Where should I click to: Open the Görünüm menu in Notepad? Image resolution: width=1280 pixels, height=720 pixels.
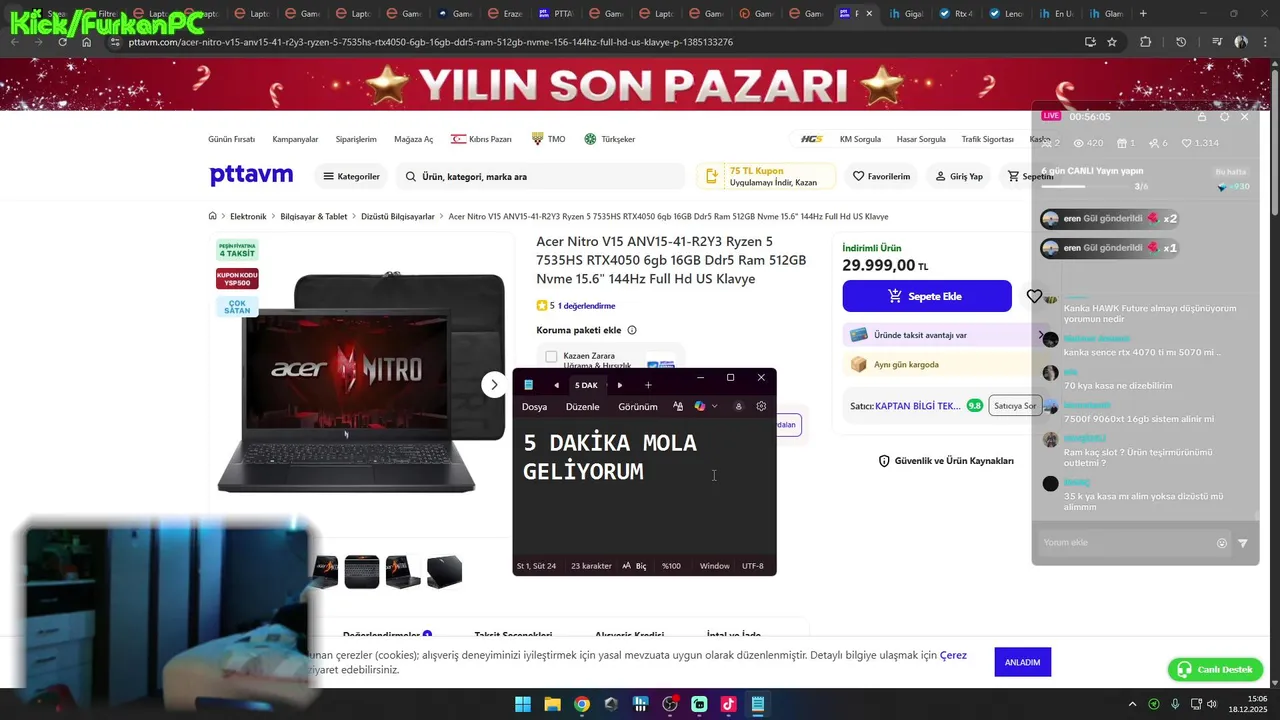click(x=637, y=407)
